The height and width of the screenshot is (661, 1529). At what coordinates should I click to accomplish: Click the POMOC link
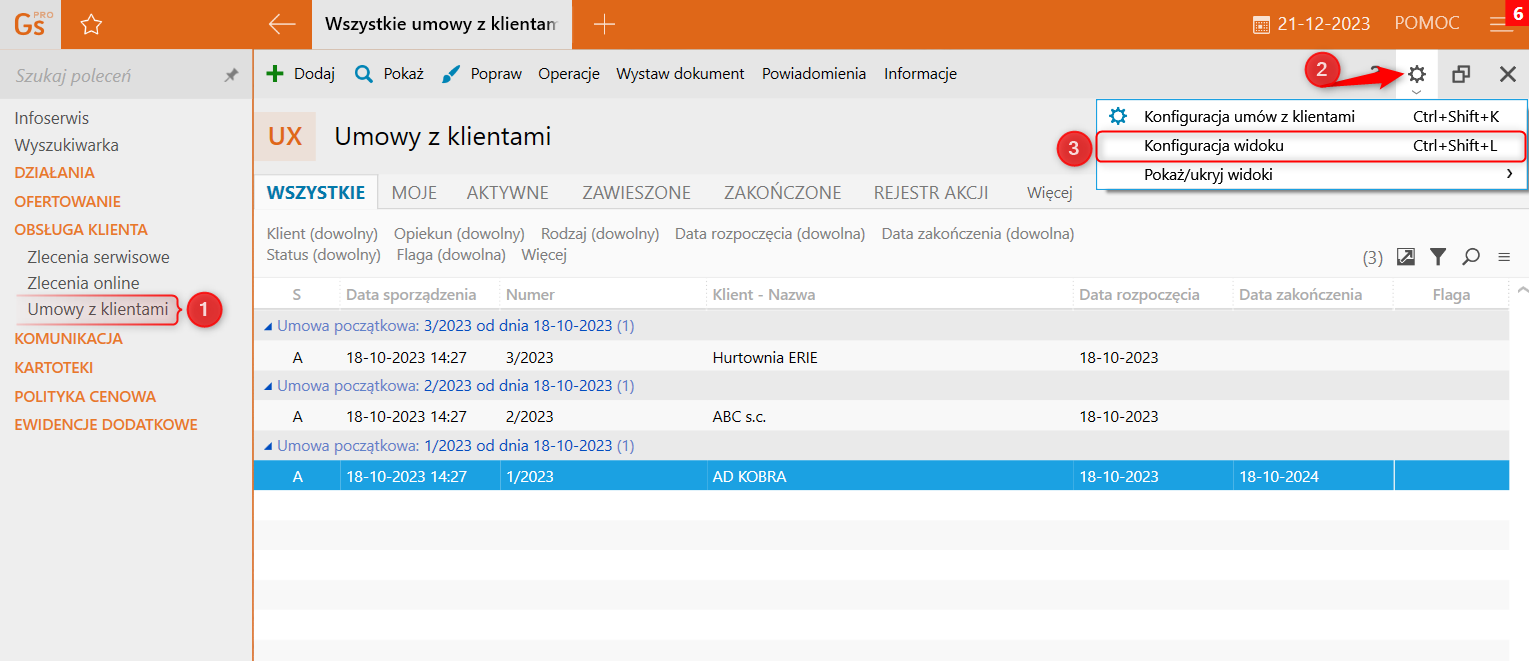1427,24
